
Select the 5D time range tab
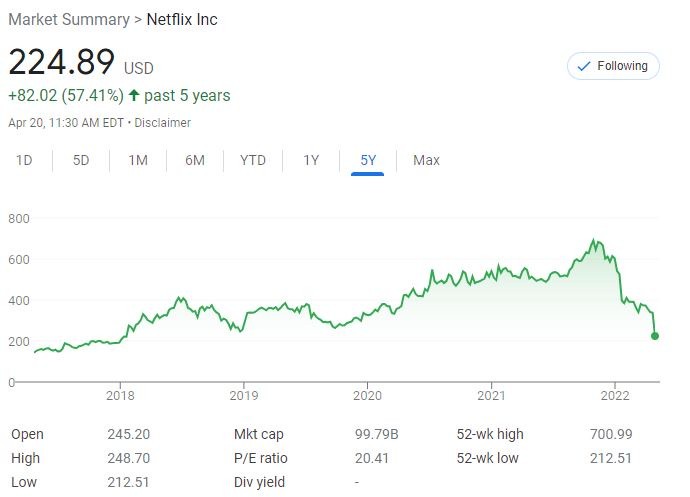81,160
